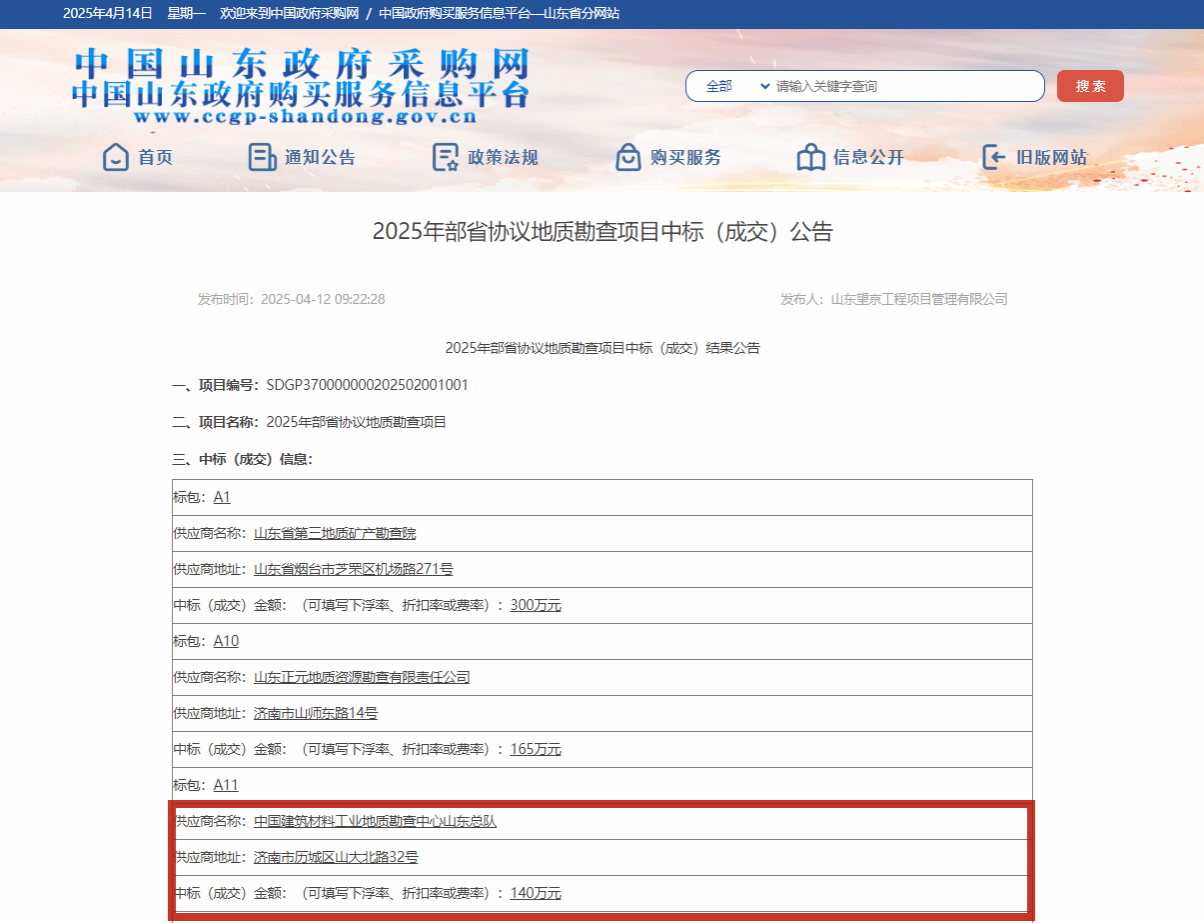This screenshot has width=1204, height=923.
Task: Click the underlined package number A11
Action: point(226,785)
